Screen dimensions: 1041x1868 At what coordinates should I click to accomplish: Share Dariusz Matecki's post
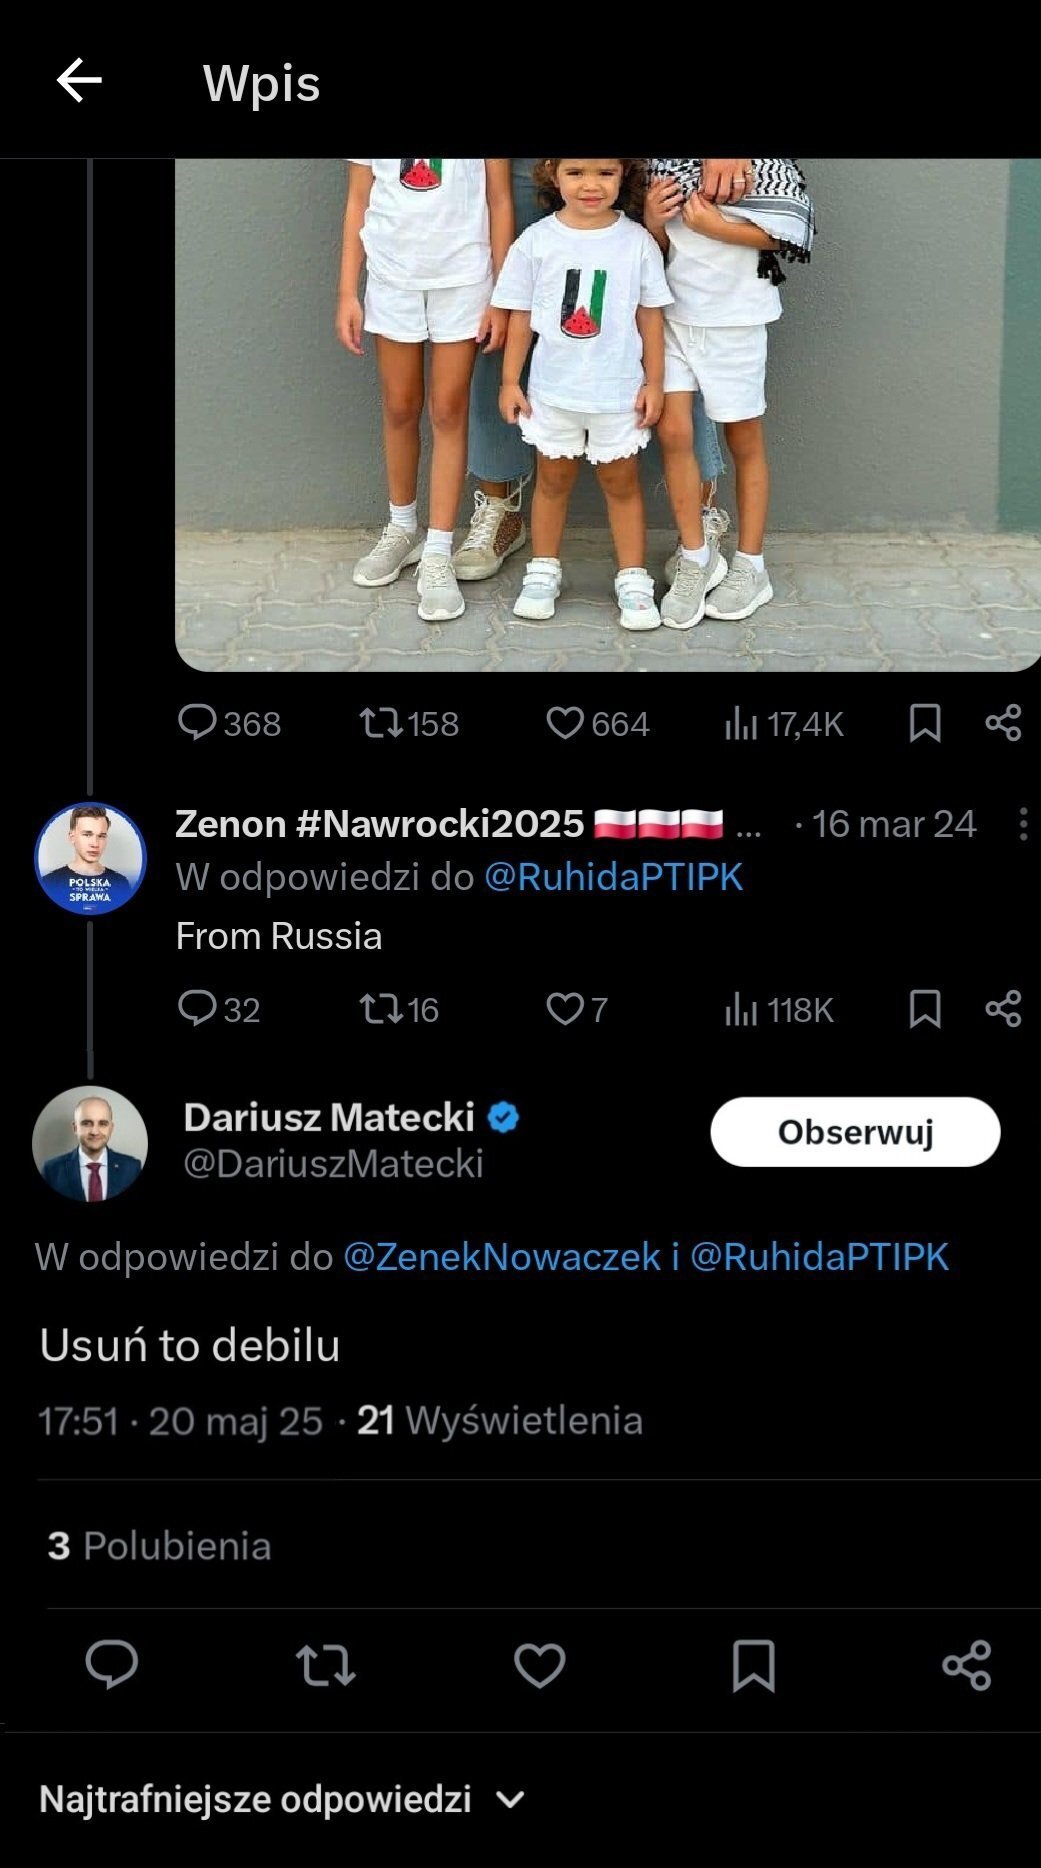tap(967, 1665)
